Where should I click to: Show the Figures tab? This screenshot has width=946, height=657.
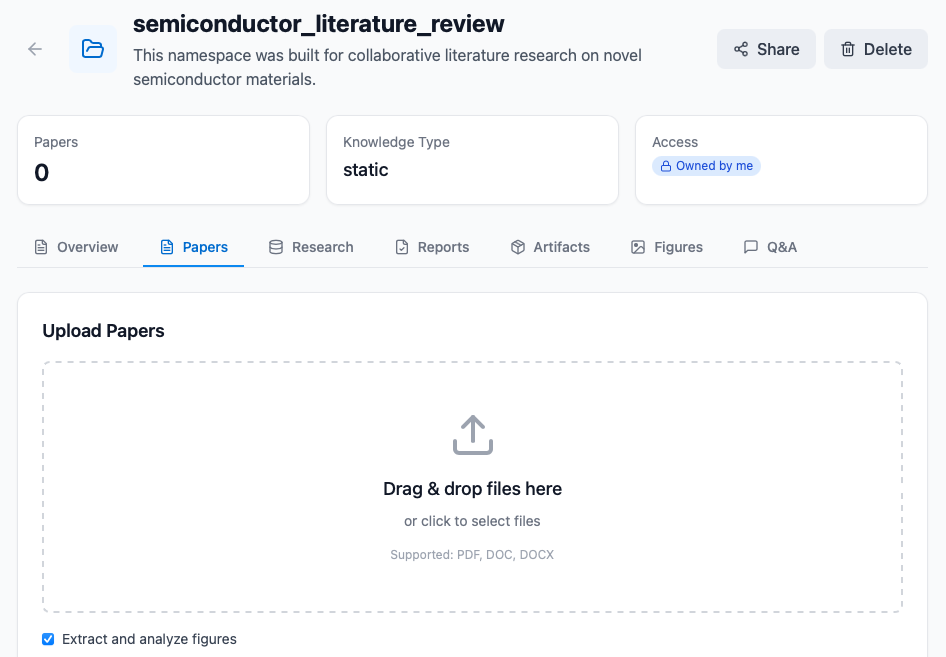pos(667,247)
